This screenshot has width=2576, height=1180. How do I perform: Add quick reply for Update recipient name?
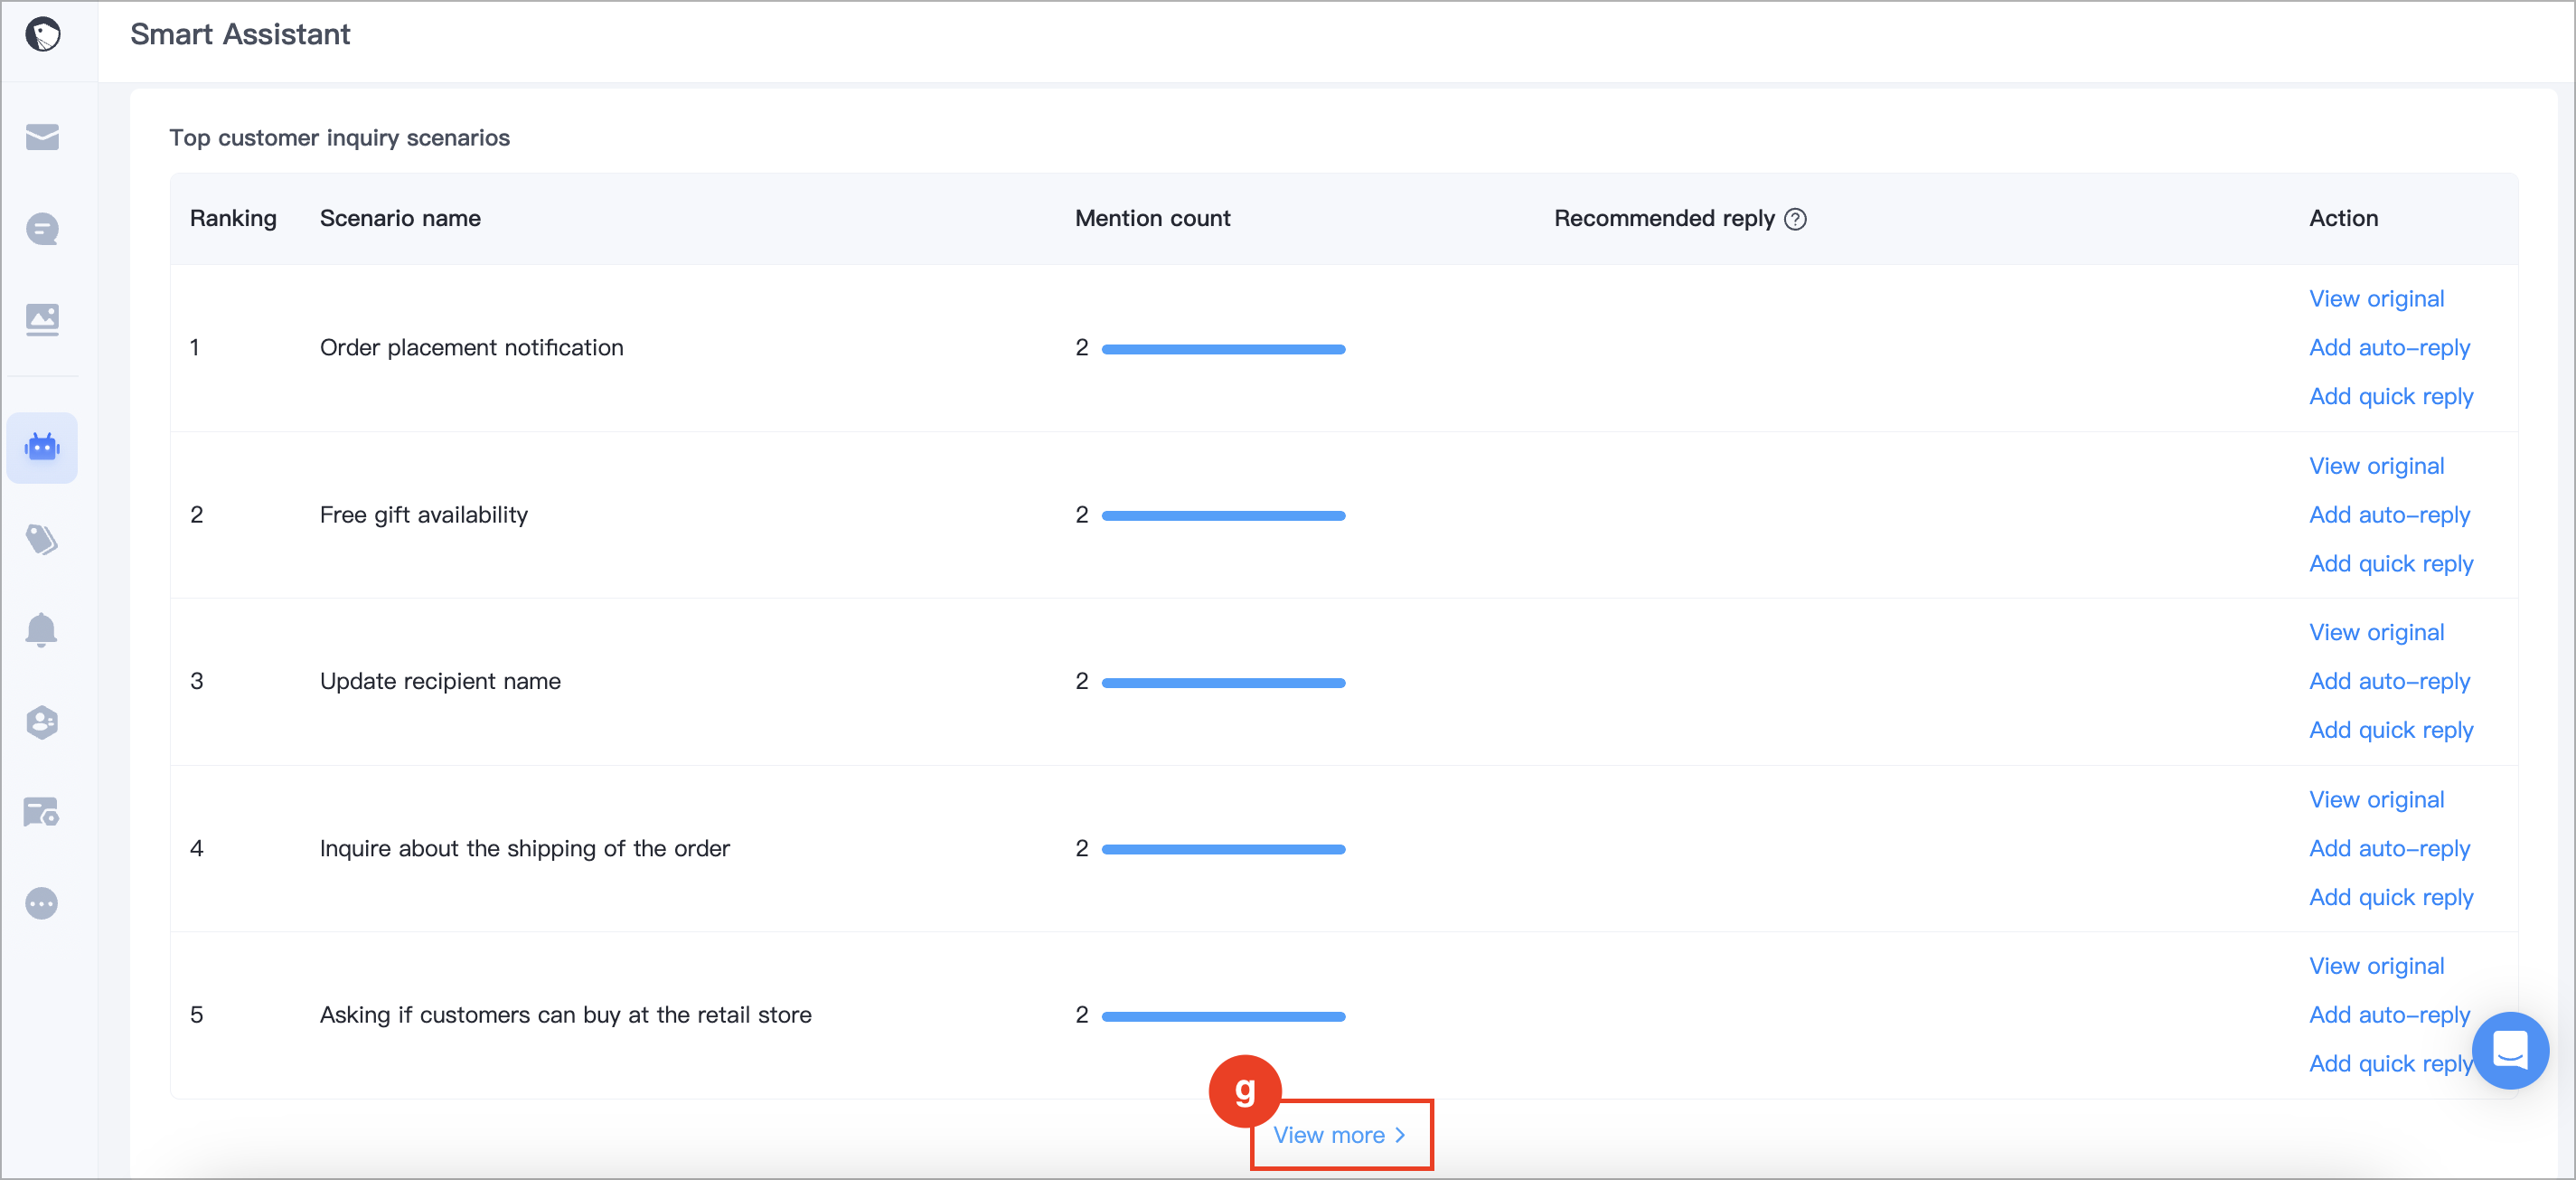(x=2391, y=730)
